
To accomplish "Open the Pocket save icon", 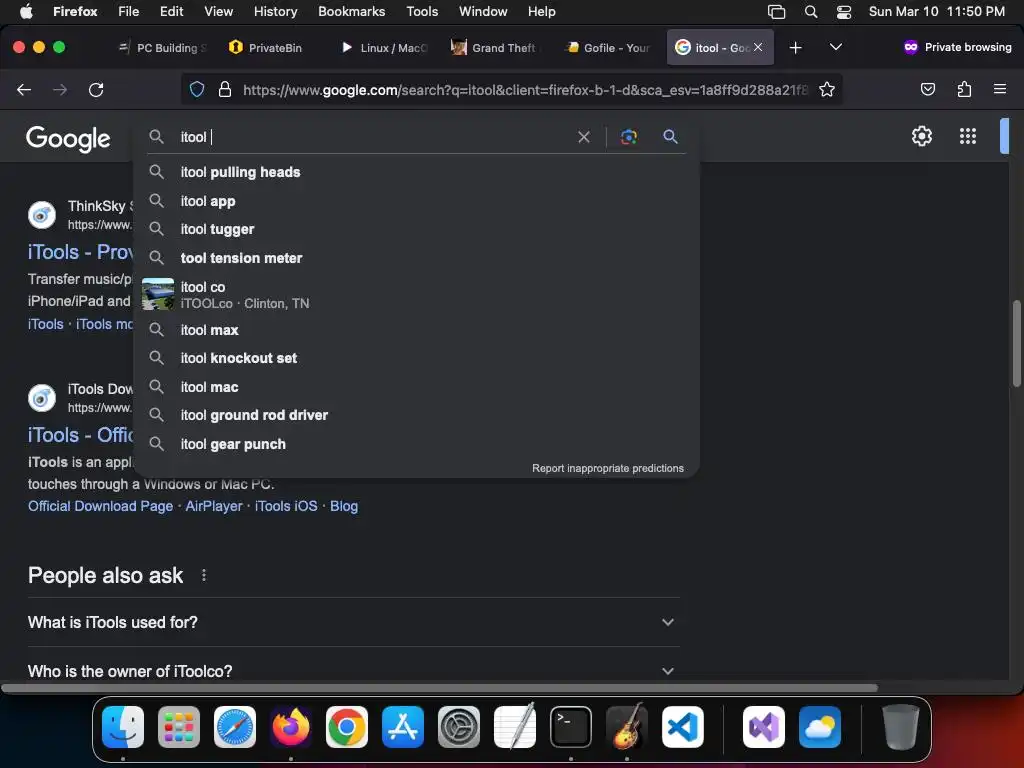I will 927,89.
